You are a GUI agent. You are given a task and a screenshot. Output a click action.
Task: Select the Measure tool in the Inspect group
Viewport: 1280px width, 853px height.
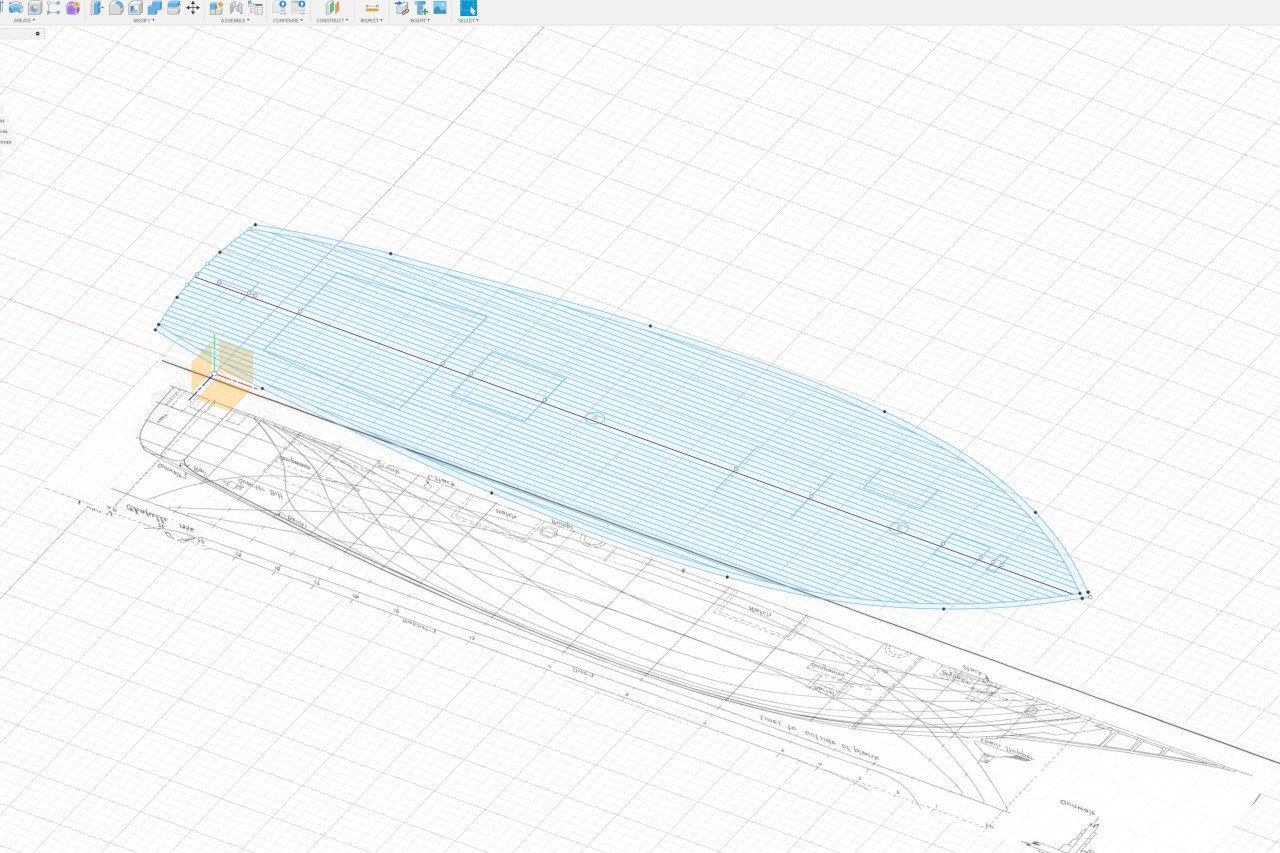(372, 8)
